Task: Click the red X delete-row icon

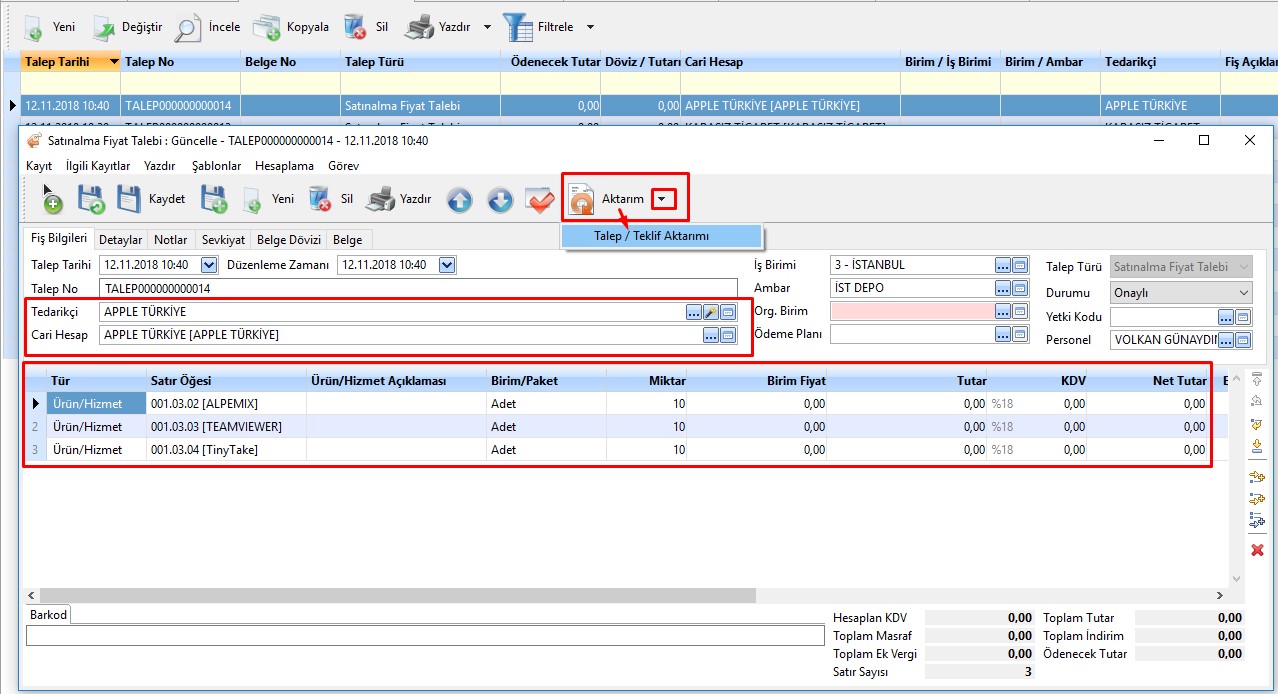Action: coord(1257,550)
